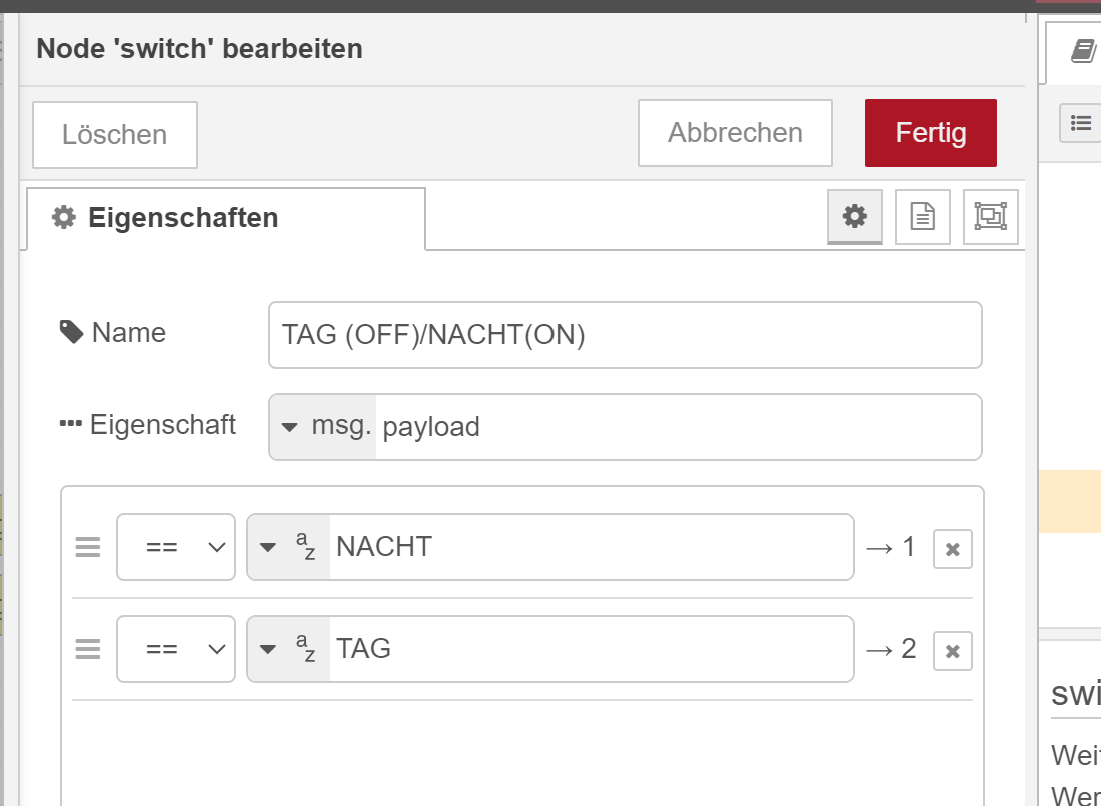Viewport: 1102px width, 806px height.
Task: Grab drag handle of NACHT rule
Action: [x=88, y=547]
